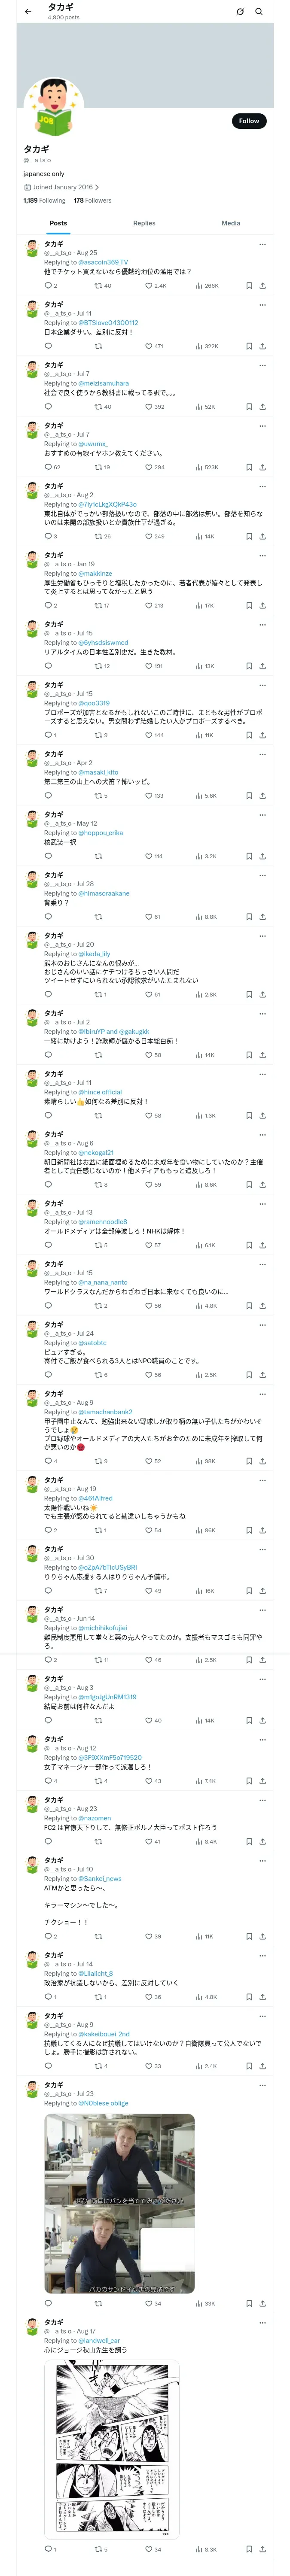The height and width of the screenshot is (2576, 290).
Task: Repost the Aug 17 reply to @landwell_ear
Action: [x=98, y=2549]
